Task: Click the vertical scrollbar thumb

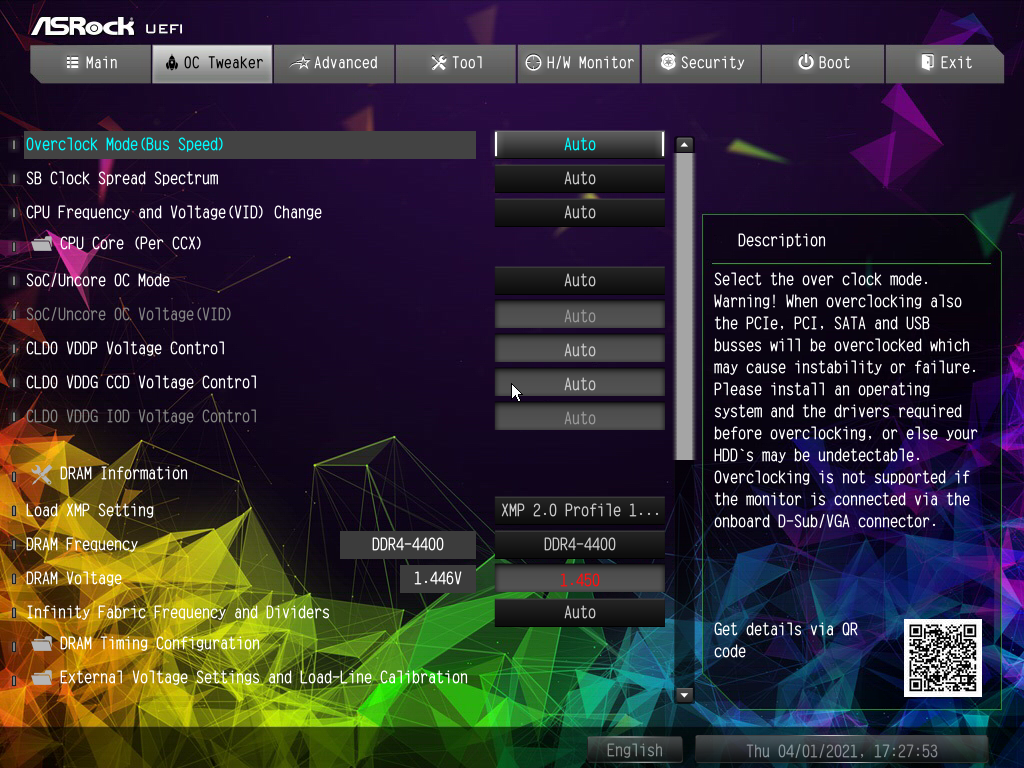Action: (684, 307)
